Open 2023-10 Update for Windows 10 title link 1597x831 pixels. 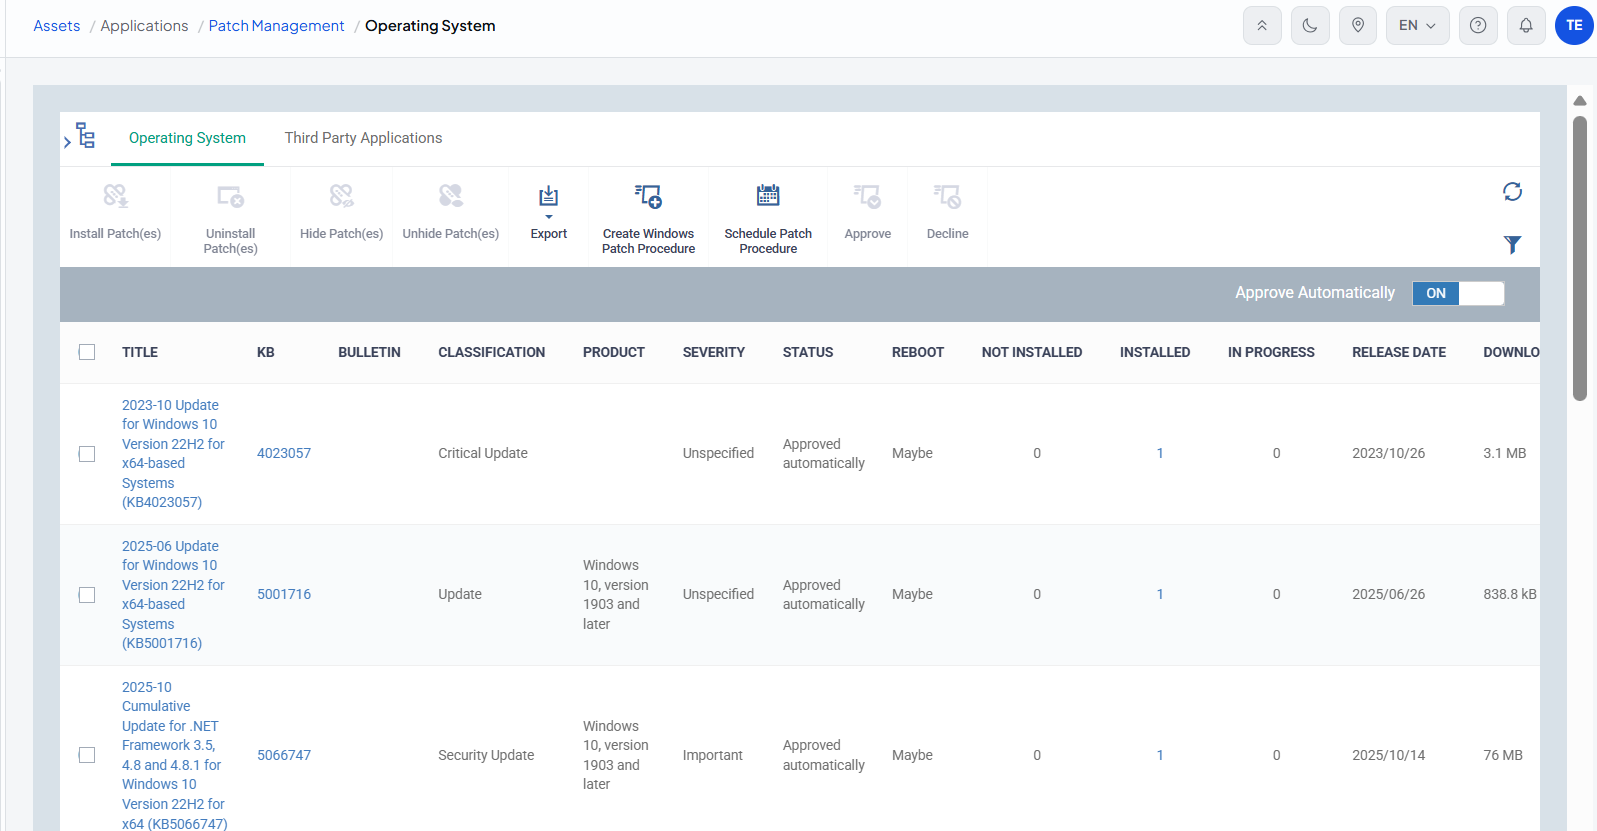[173, 453]
